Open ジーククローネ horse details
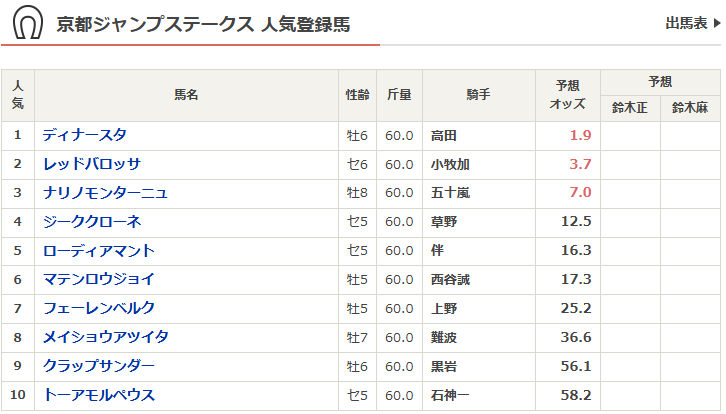 [92, 221]
